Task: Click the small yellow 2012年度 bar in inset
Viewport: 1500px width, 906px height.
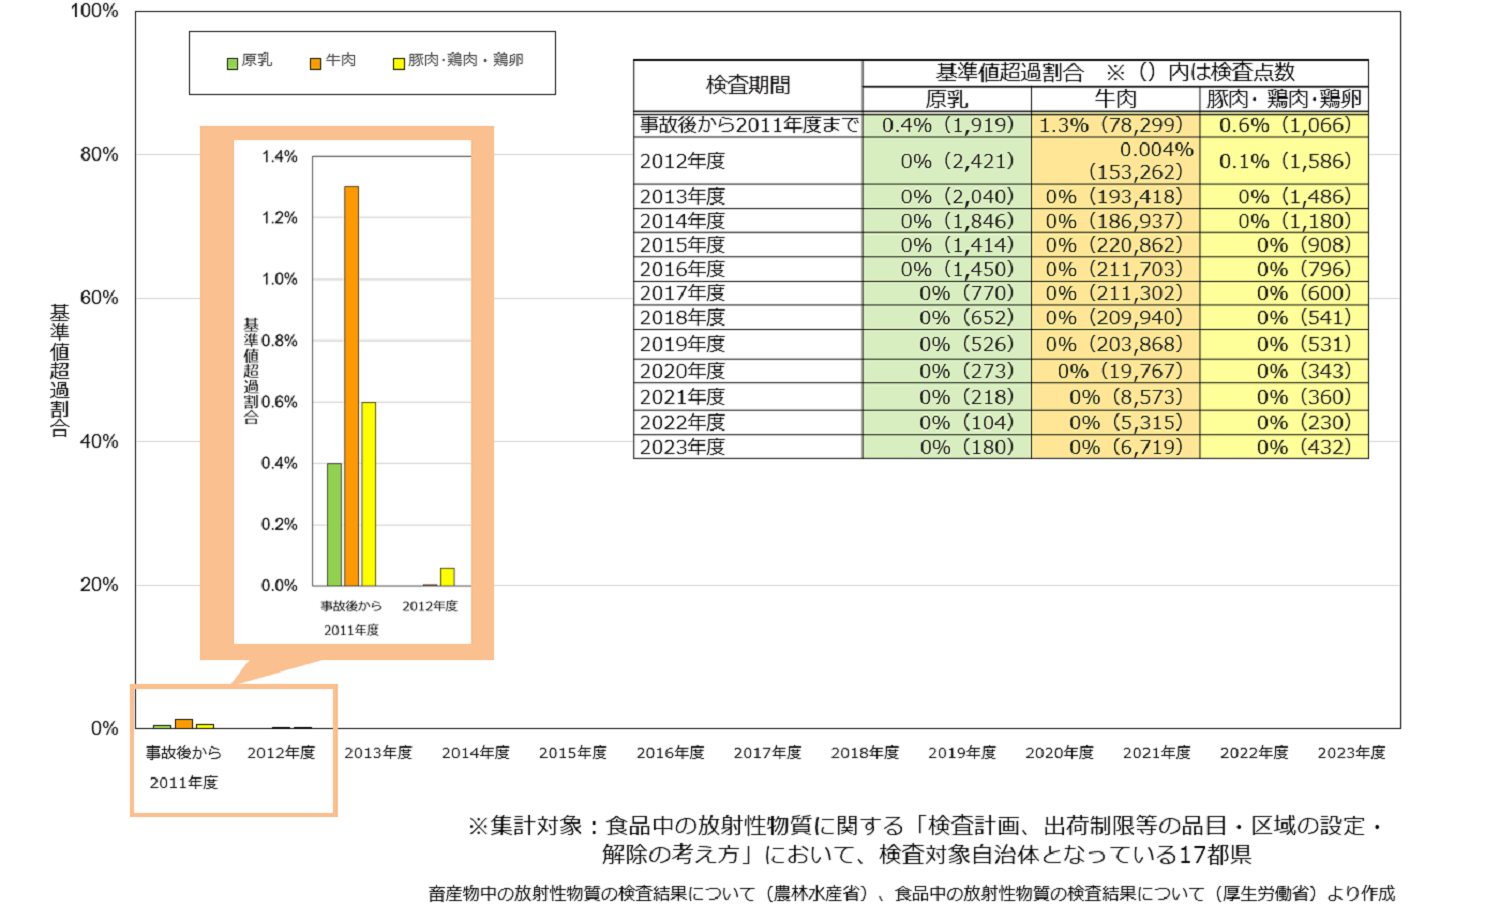Action: click(x=447, y=577)
